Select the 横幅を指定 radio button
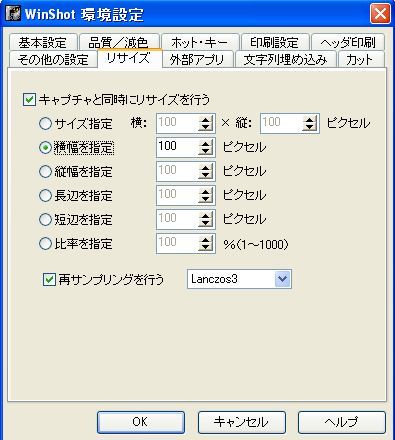 coord(45,147)
